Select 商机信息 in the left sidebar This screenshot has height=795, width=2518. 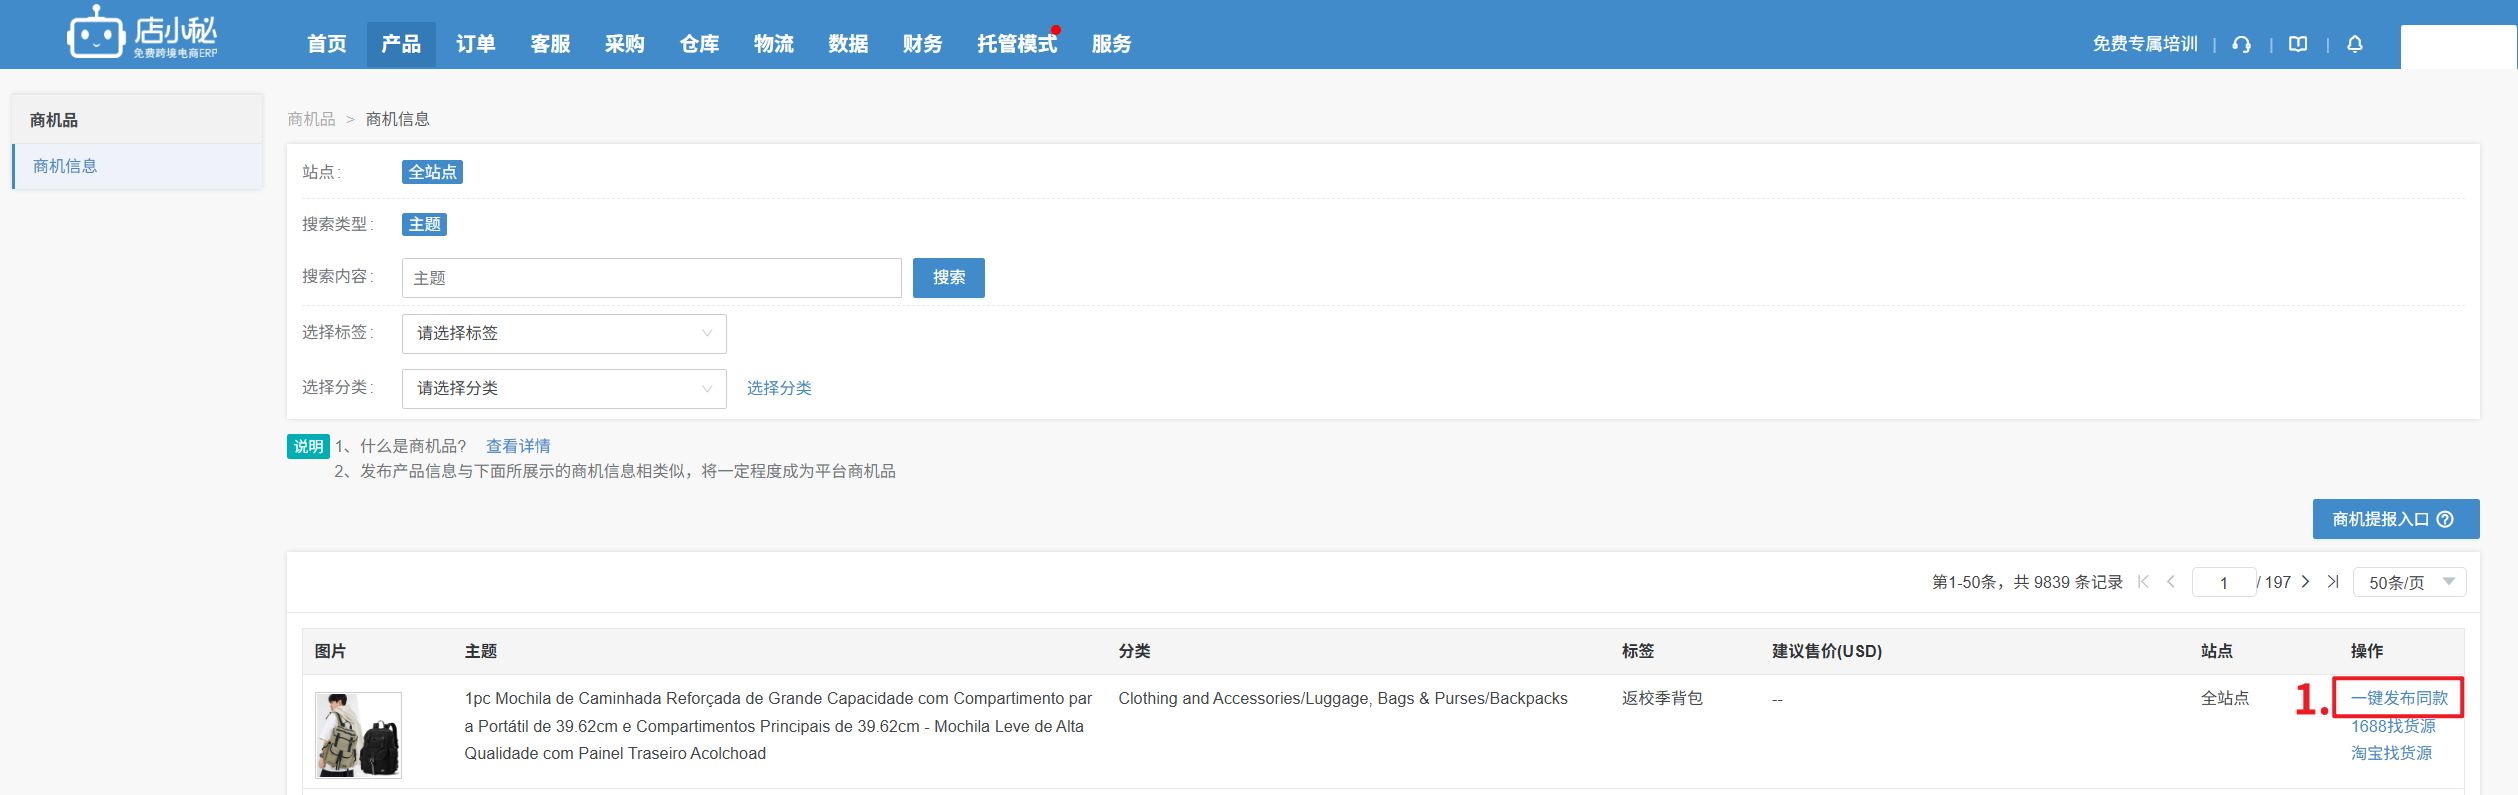65,166
